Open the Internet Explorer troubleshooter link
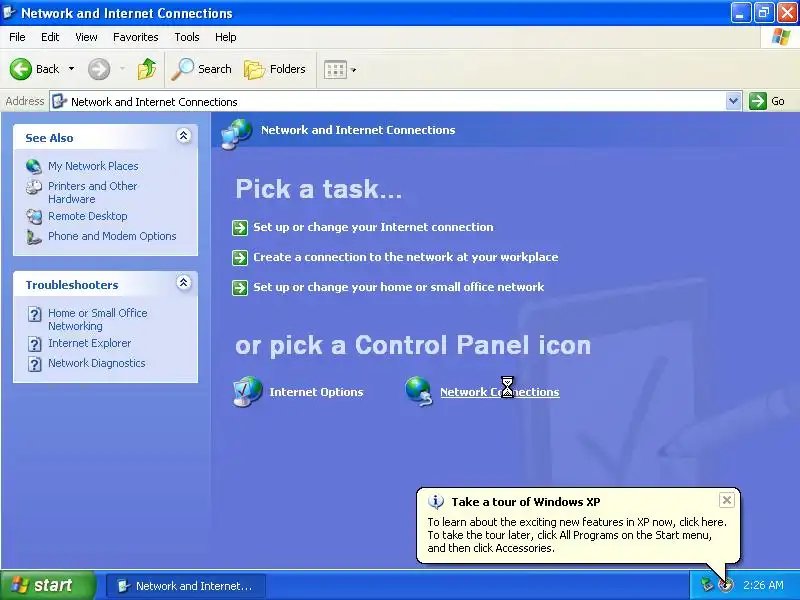The height and width of the screenshot is (600, 800). click(x=90, y=343)
